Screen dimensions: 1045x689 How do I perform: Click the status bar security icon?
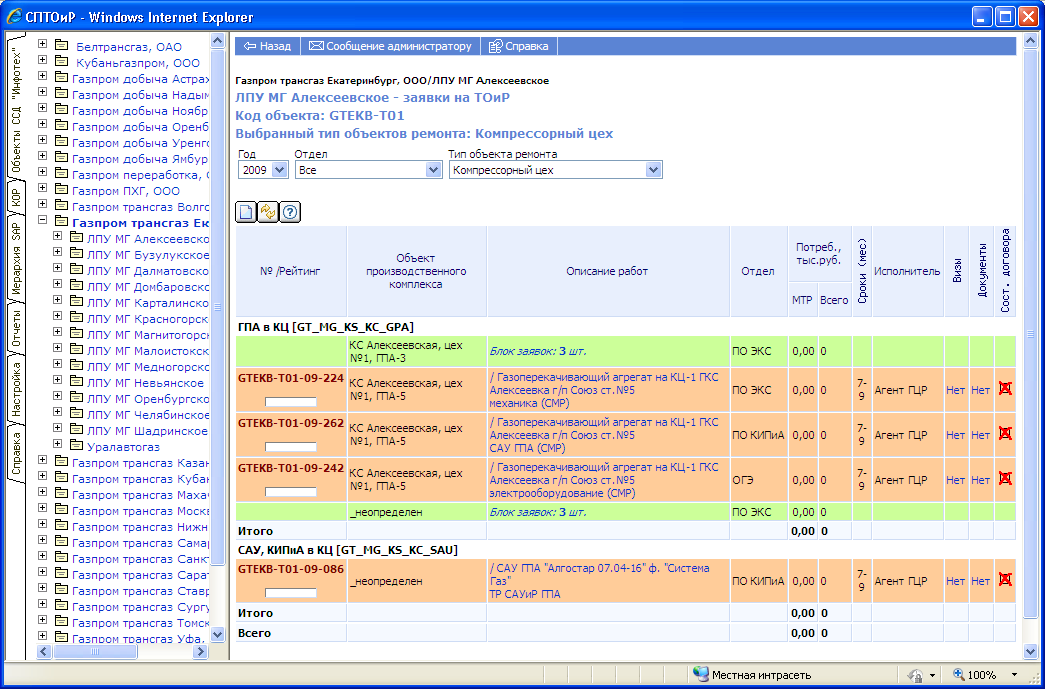[915, 674]
